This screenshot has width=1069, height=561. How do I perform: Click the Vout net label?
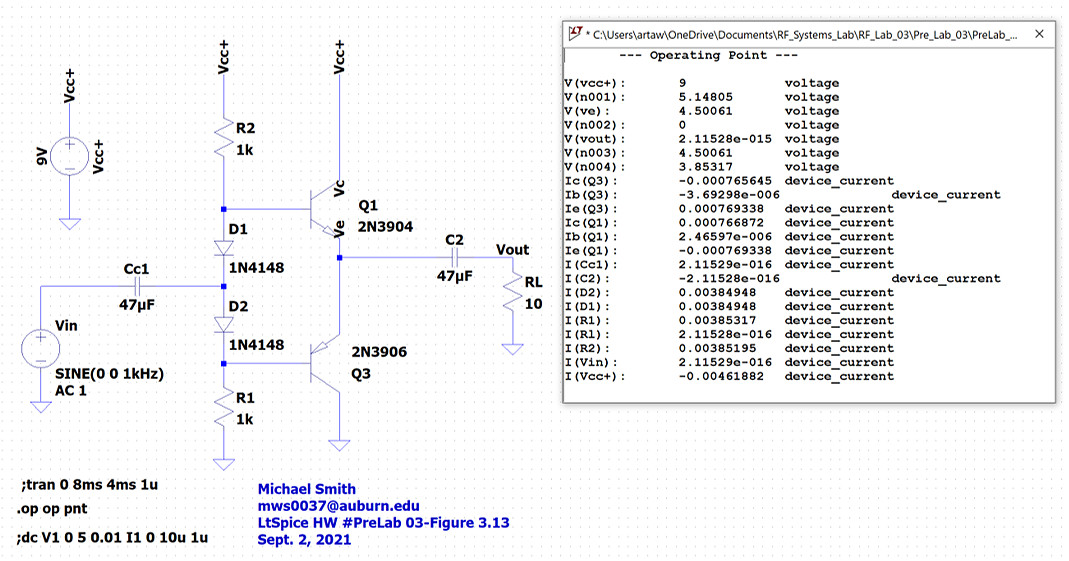pyautogui.click(x=513, y=249)
